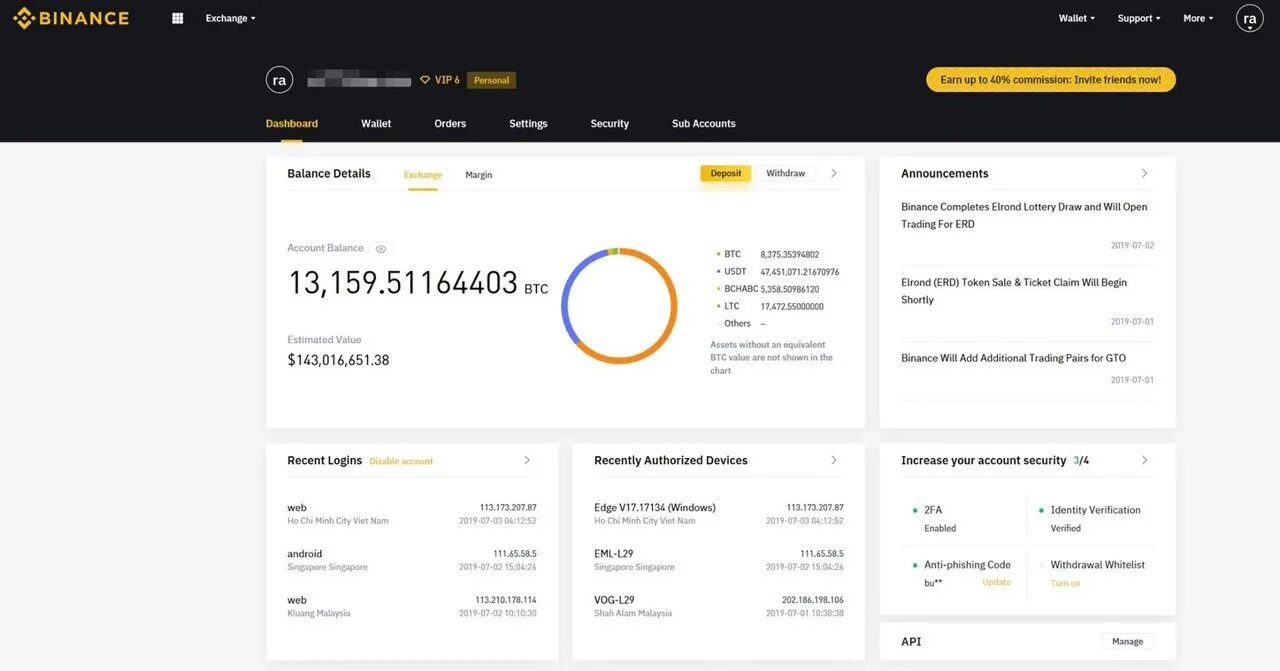Open the Settings tab
Screen dimensions: 1280x671
click(528, 124)
